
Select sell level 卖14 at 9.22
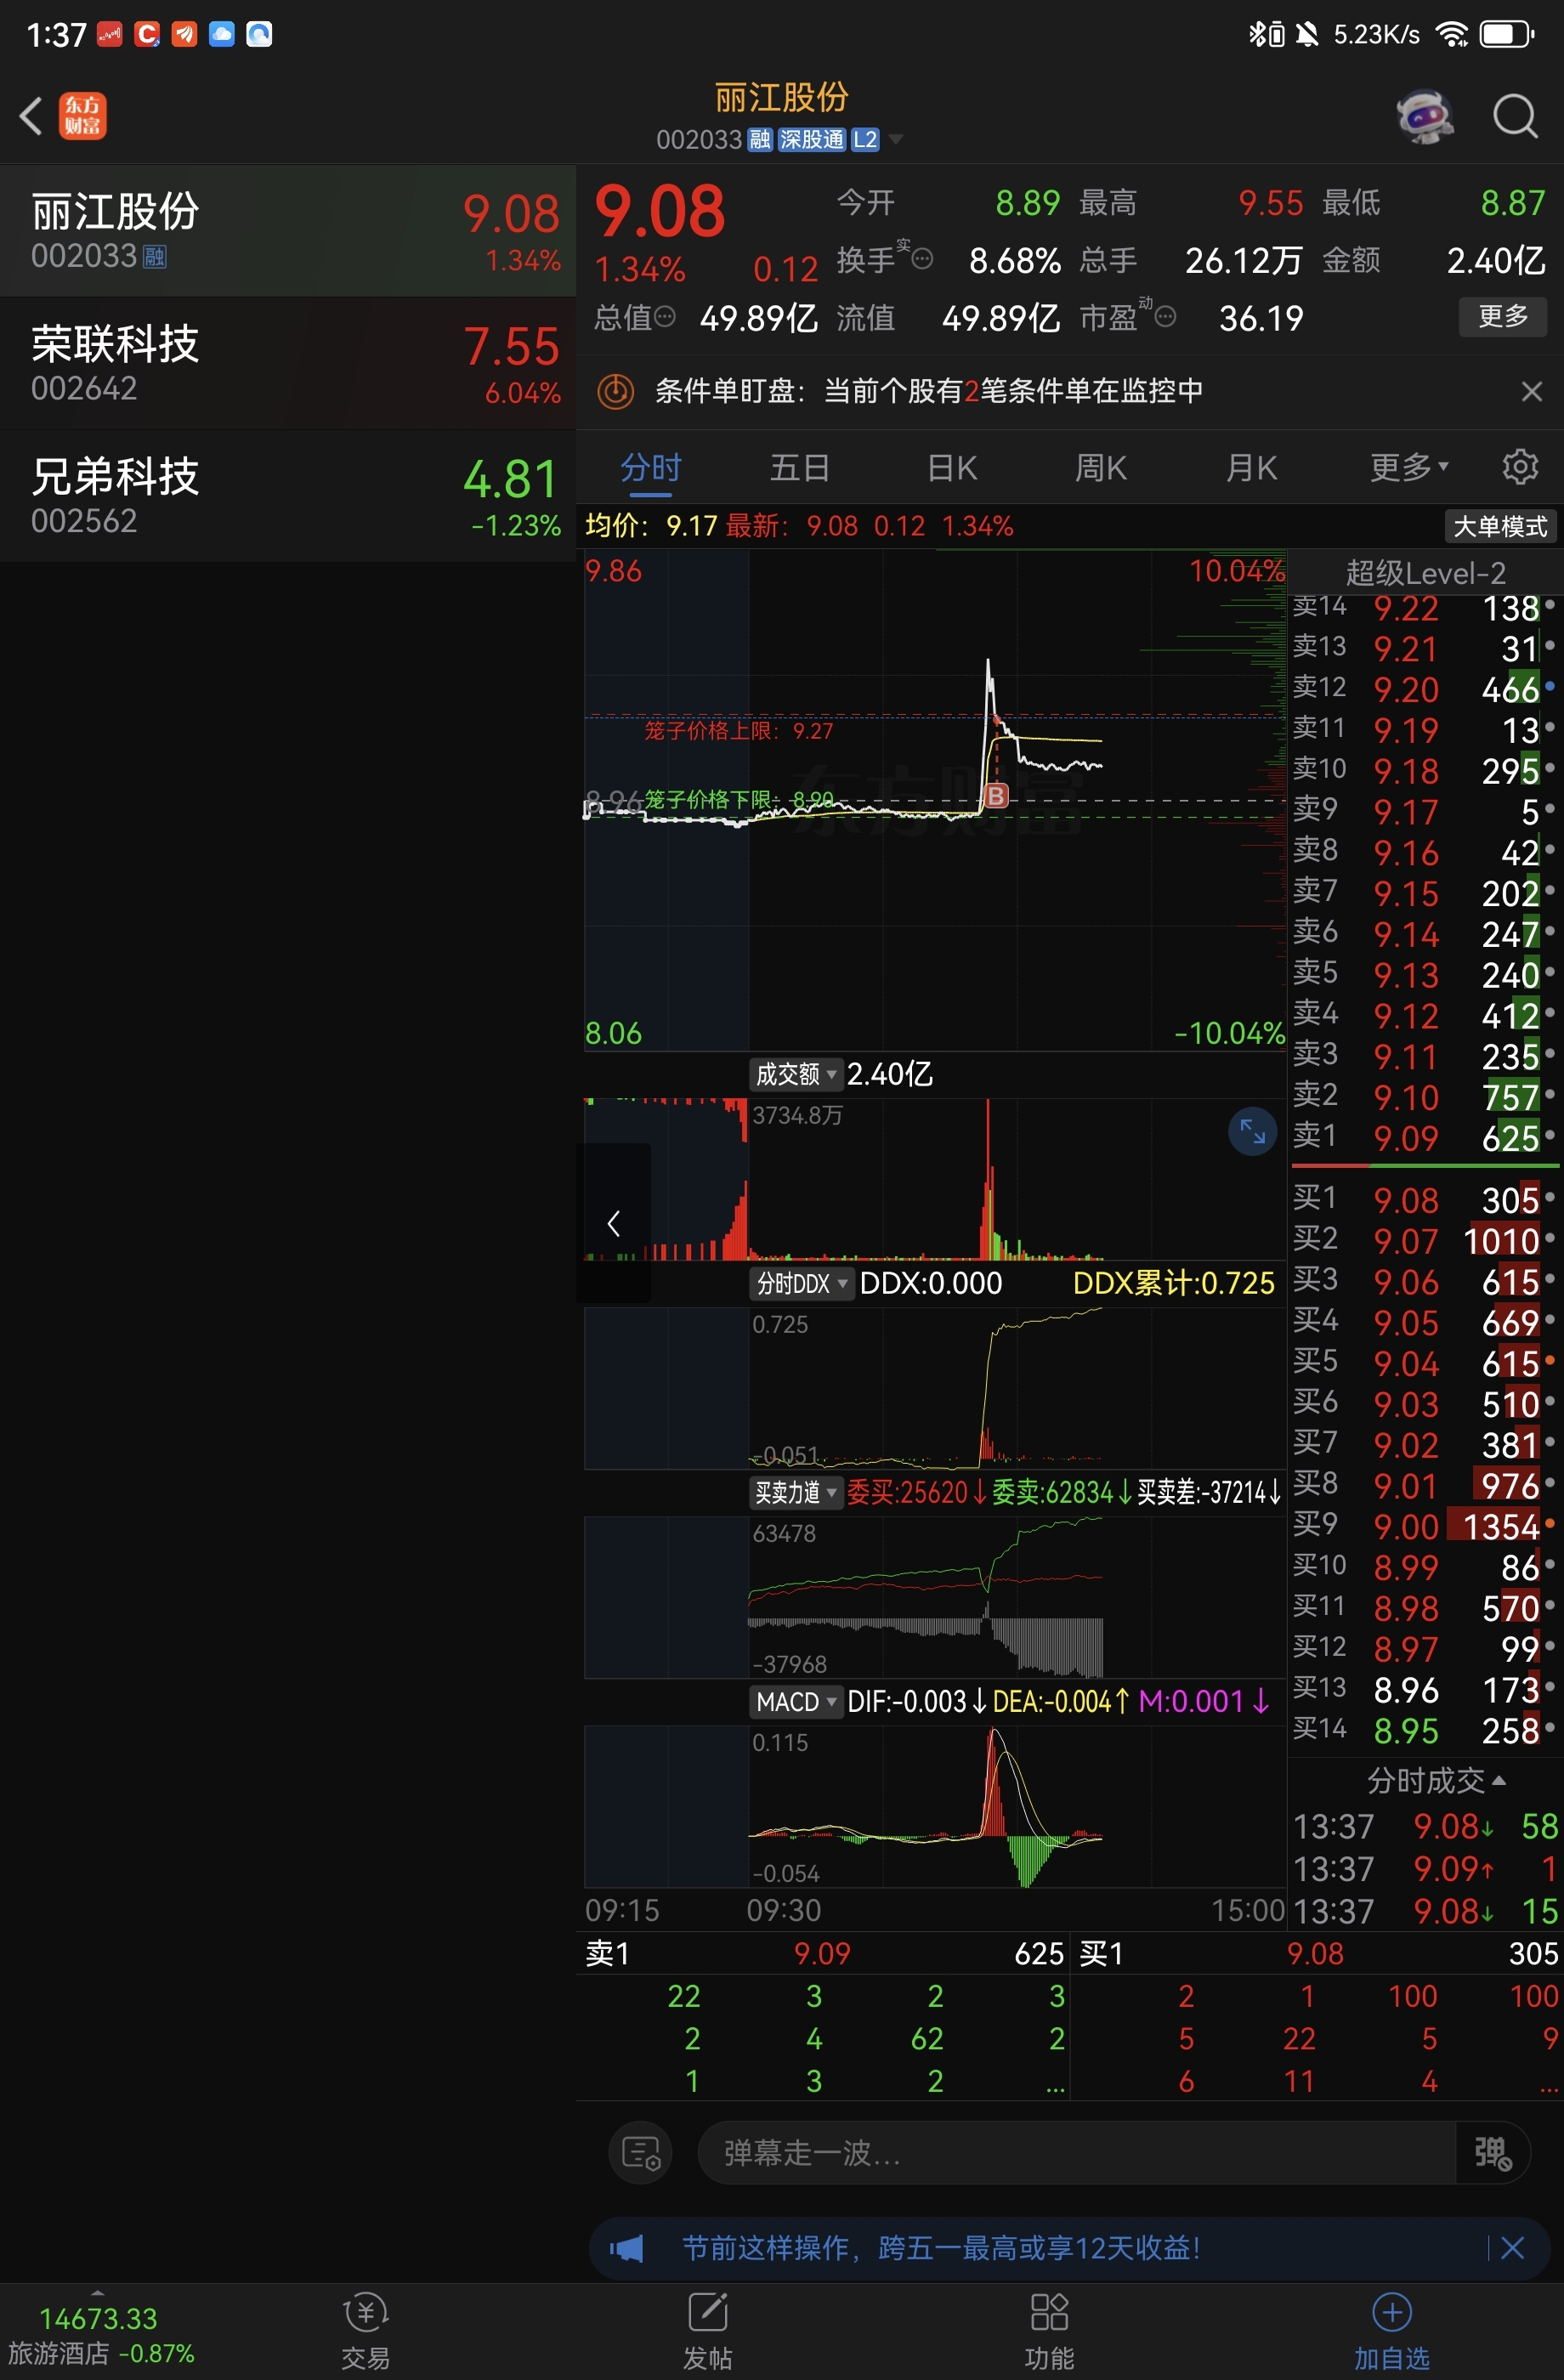1425,608
